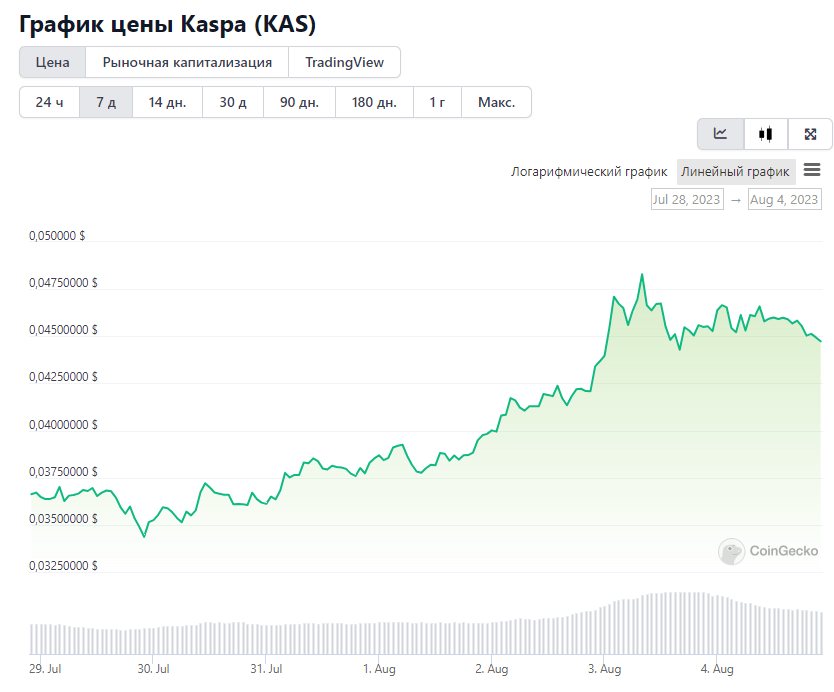Select the 24 ч time range
This screenshot has height=692, width=834.
pos(49,102)
